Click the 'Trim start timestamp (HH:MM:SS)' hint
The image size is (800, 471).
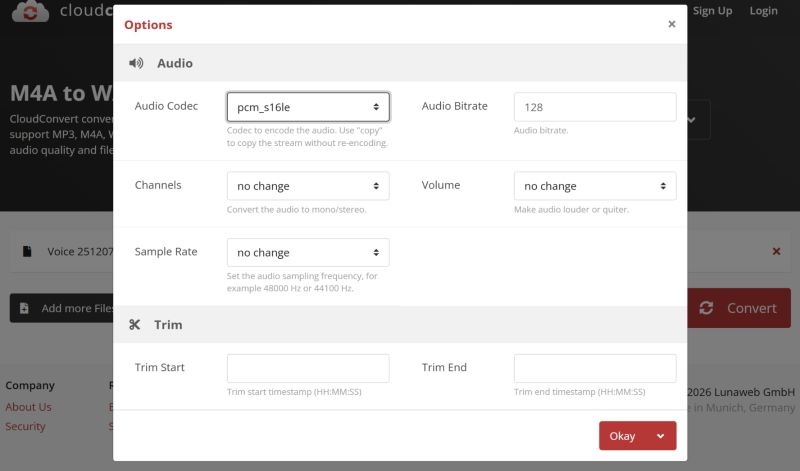[x=294, y=392]
